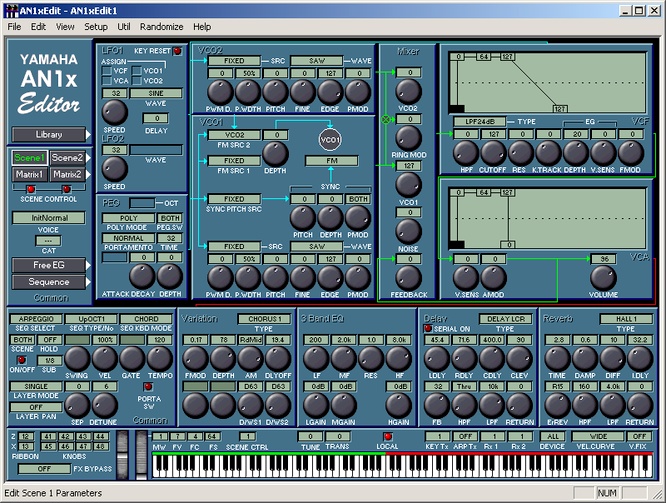The height and width of the screenshot is (503, 666).
Task: Click the modulation wheel slider
Action: (x=141, y=455)
